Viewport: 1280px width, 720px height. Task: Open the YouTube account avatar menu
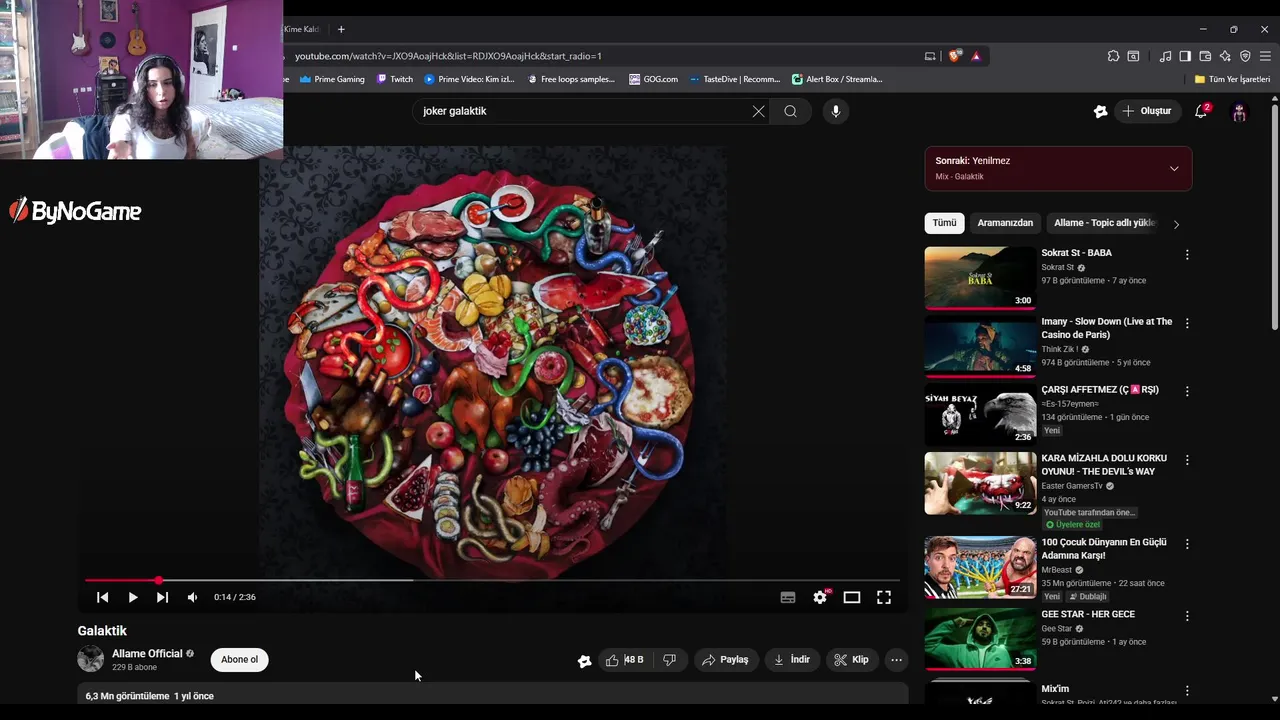[1240, 112]
